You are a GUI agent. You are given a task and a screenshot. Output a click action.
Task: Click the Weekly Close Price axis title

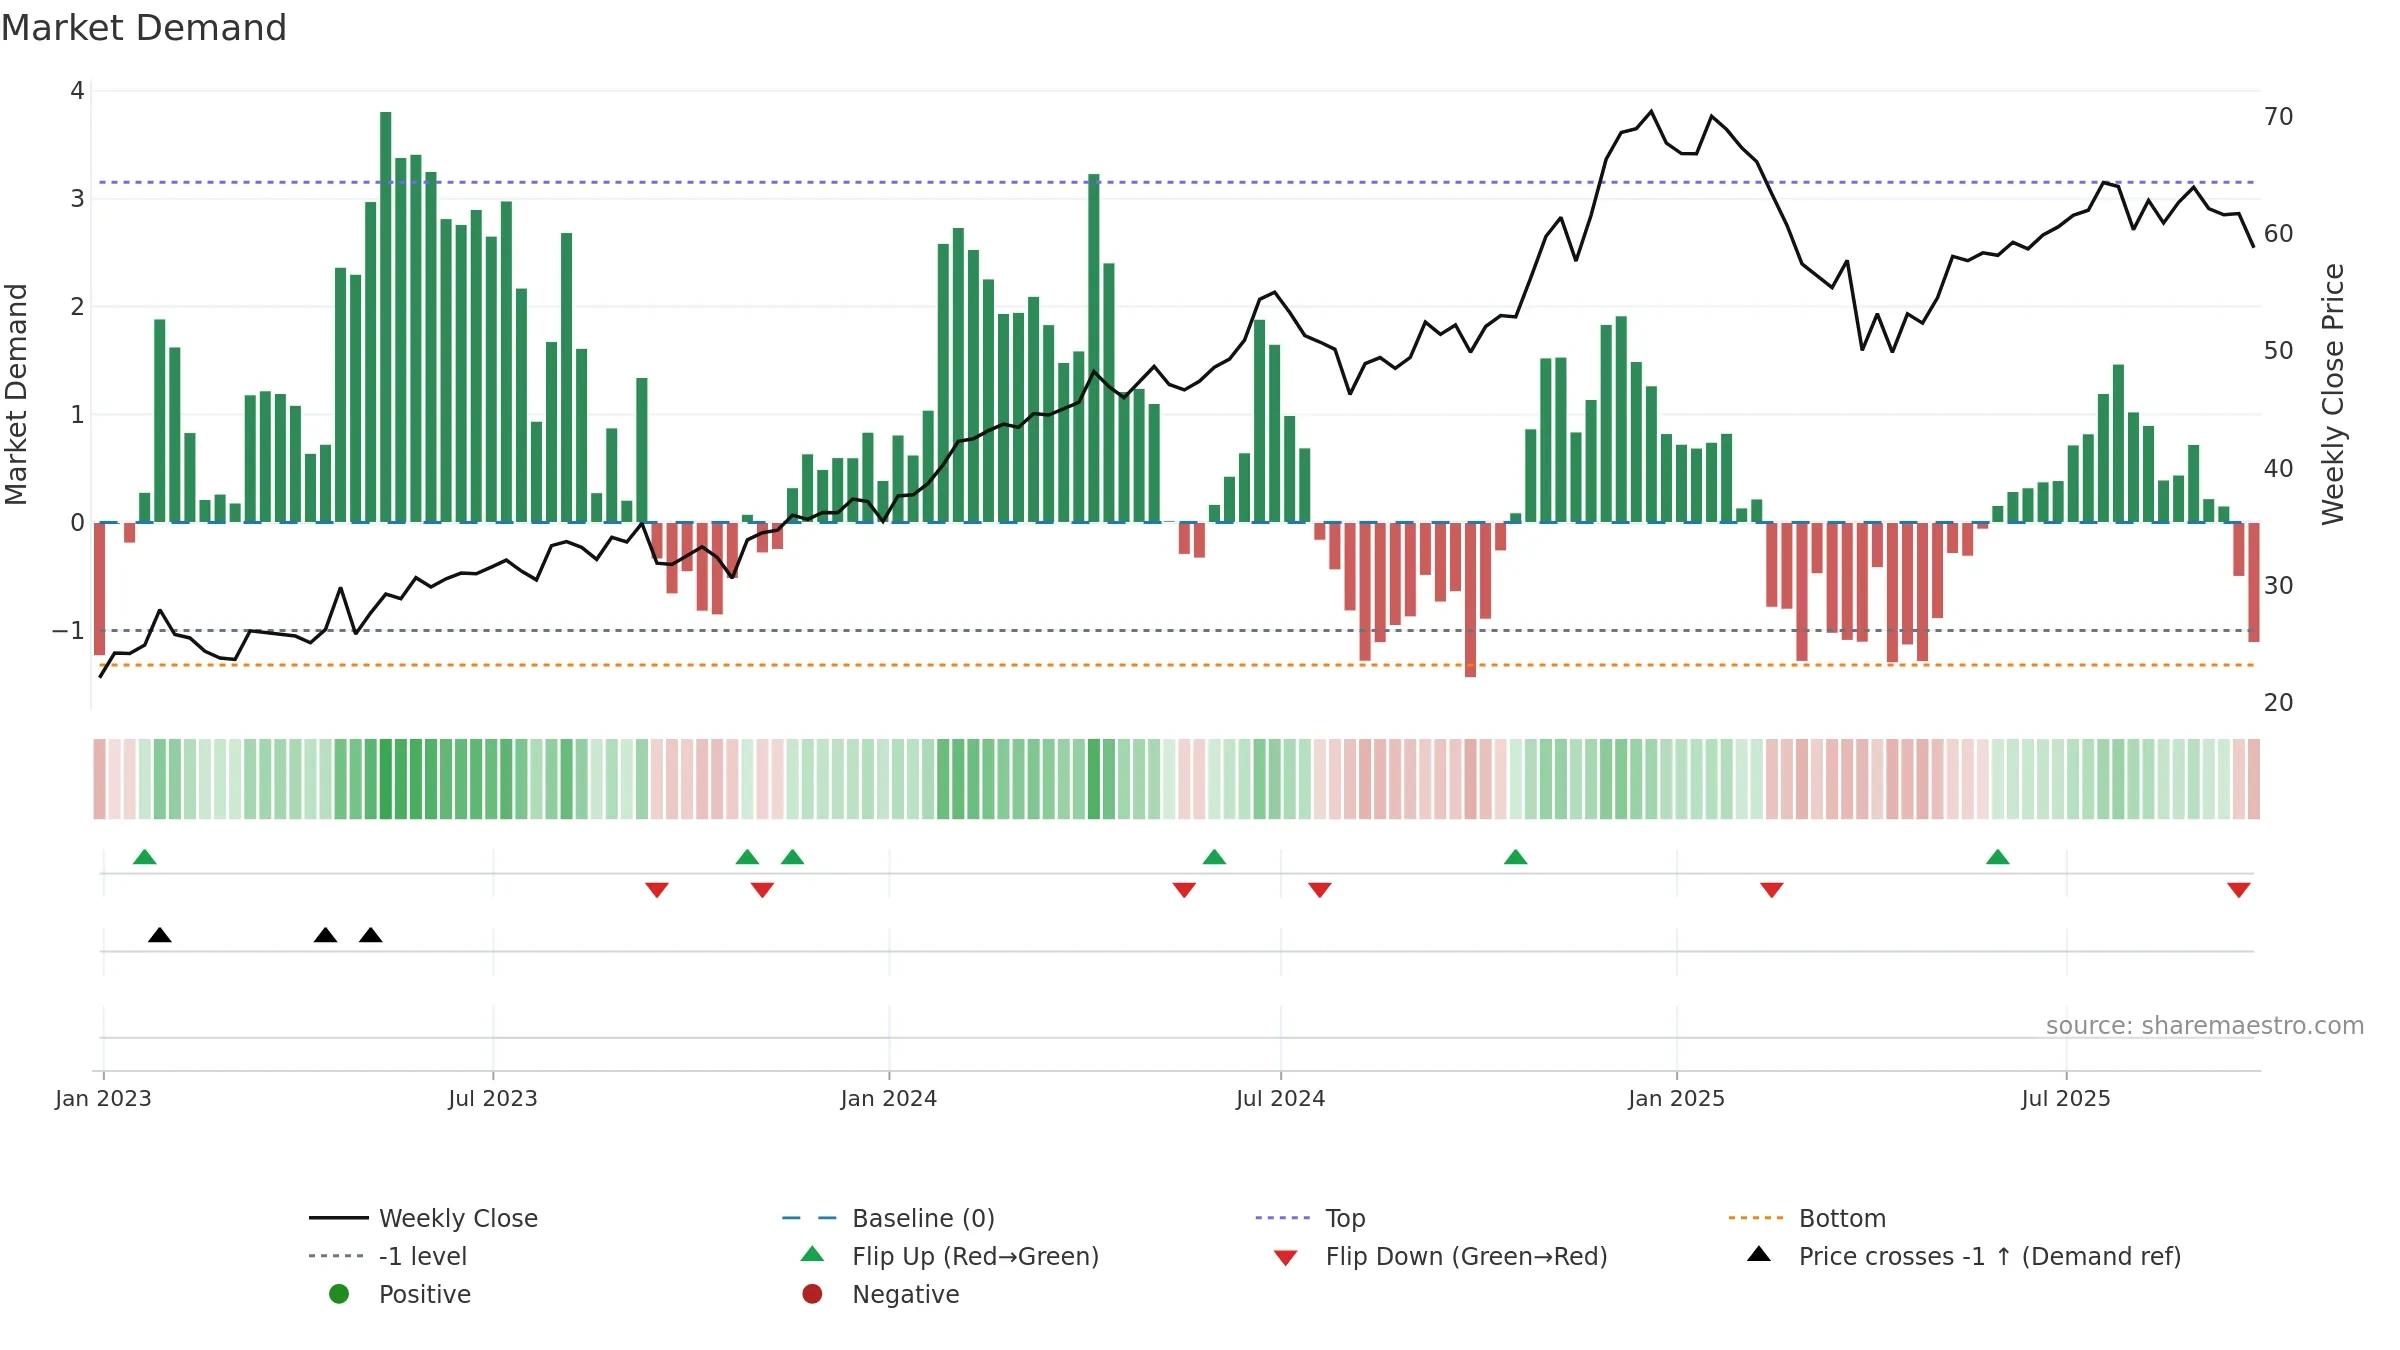(x=2333, y=394)
